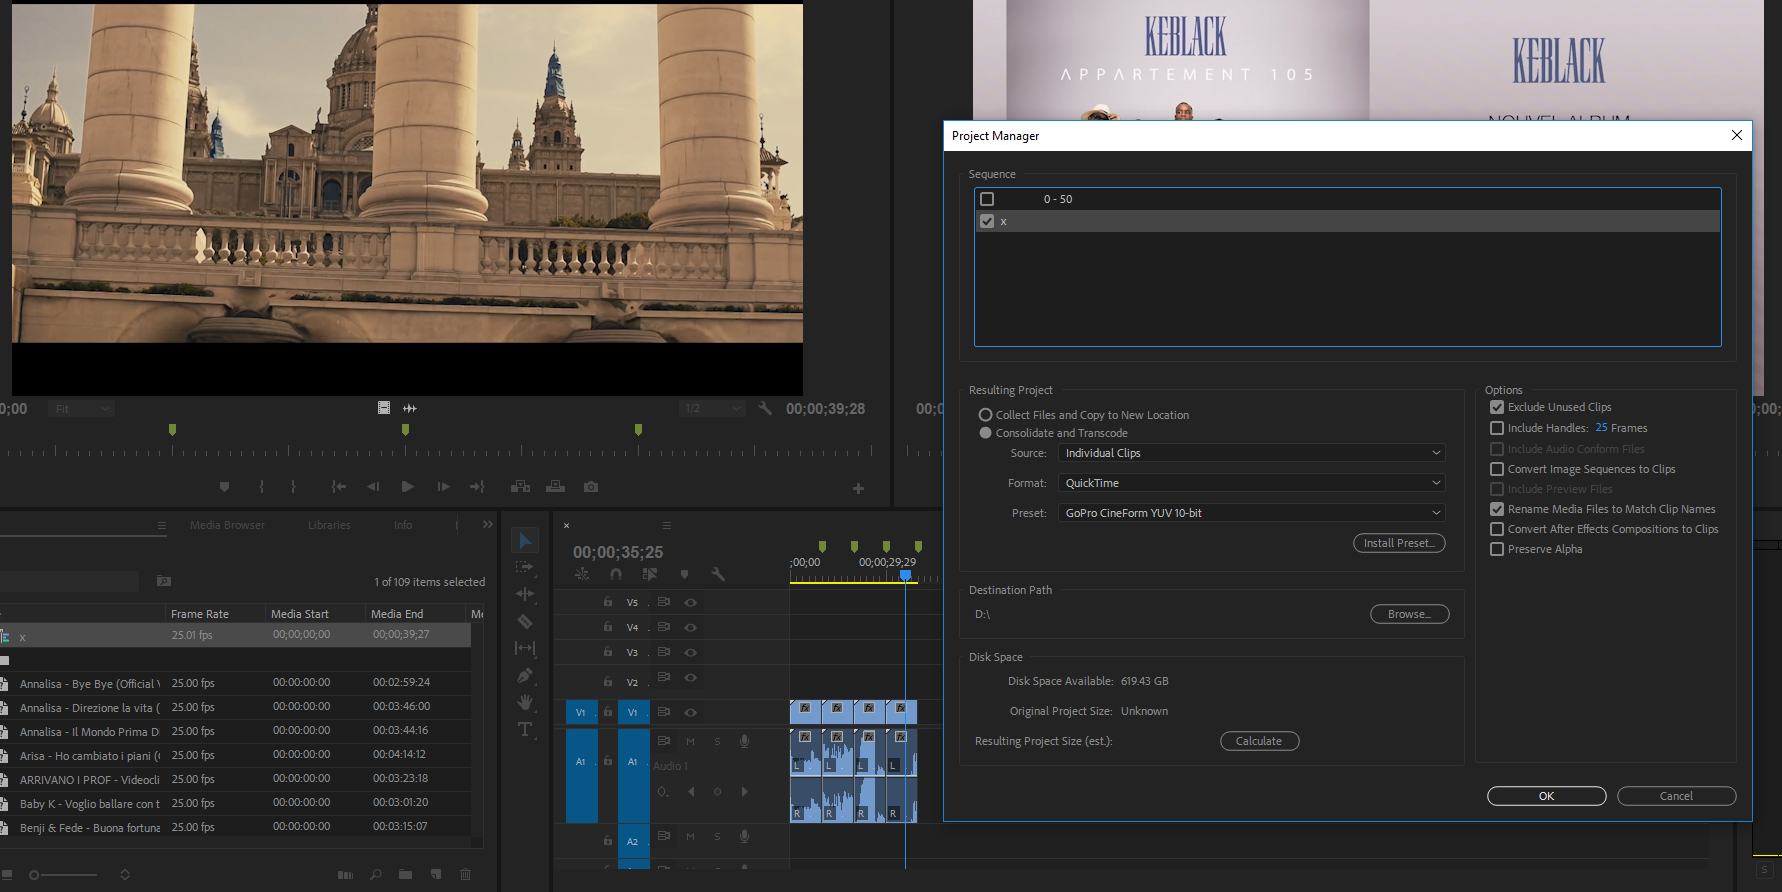The width and height of the screenshot is (1782, 892).
Task: Enable Include Handles checkbox
Action: tap(1497, 428)
